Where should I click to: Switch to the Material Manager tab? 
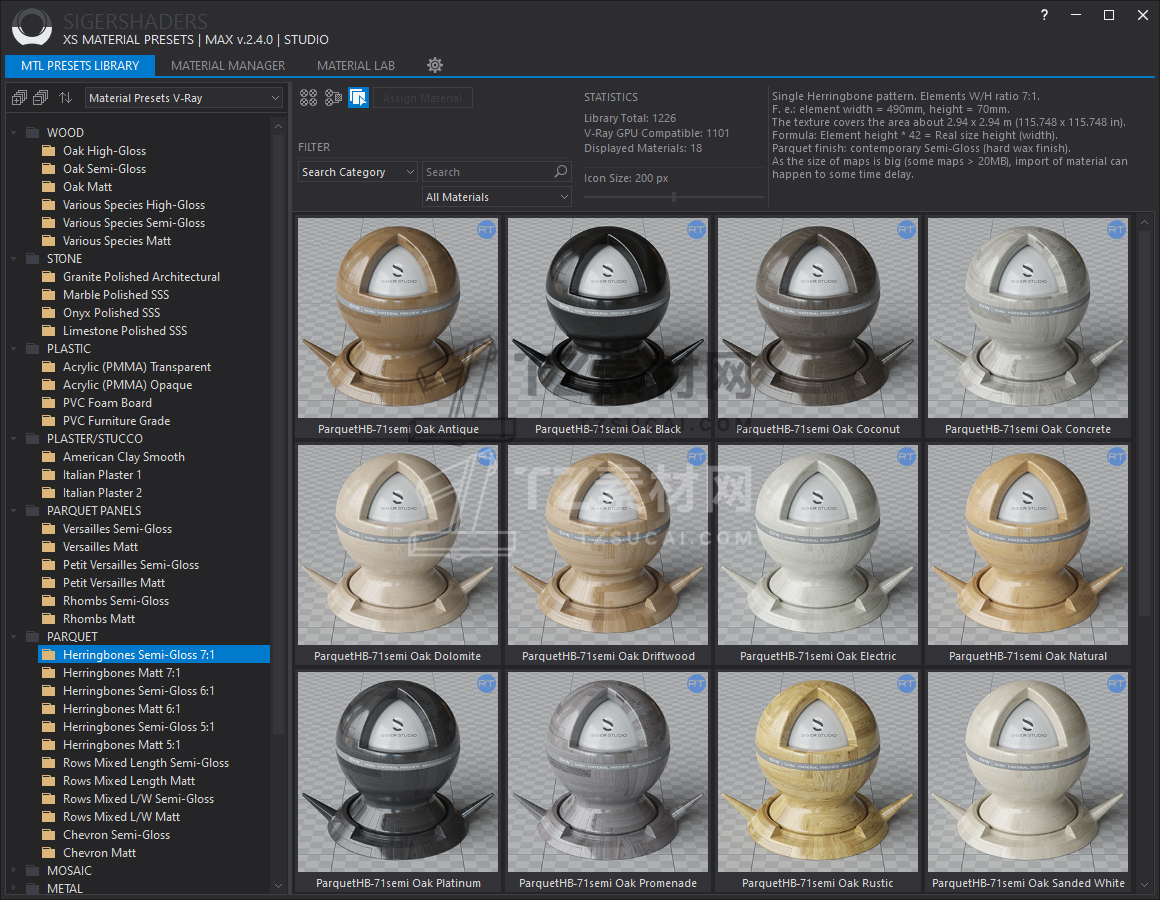[x=228, y=66]
